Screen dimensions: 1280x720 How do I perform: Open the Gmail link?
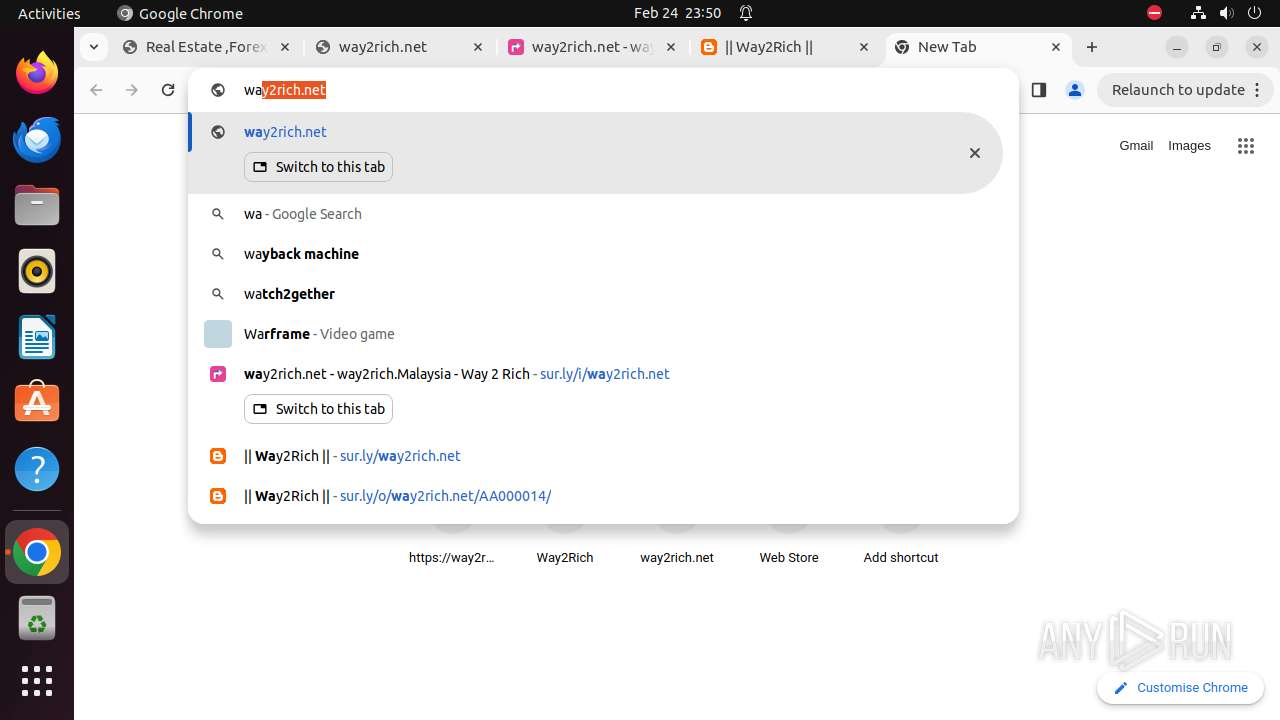coord(1136,146)
